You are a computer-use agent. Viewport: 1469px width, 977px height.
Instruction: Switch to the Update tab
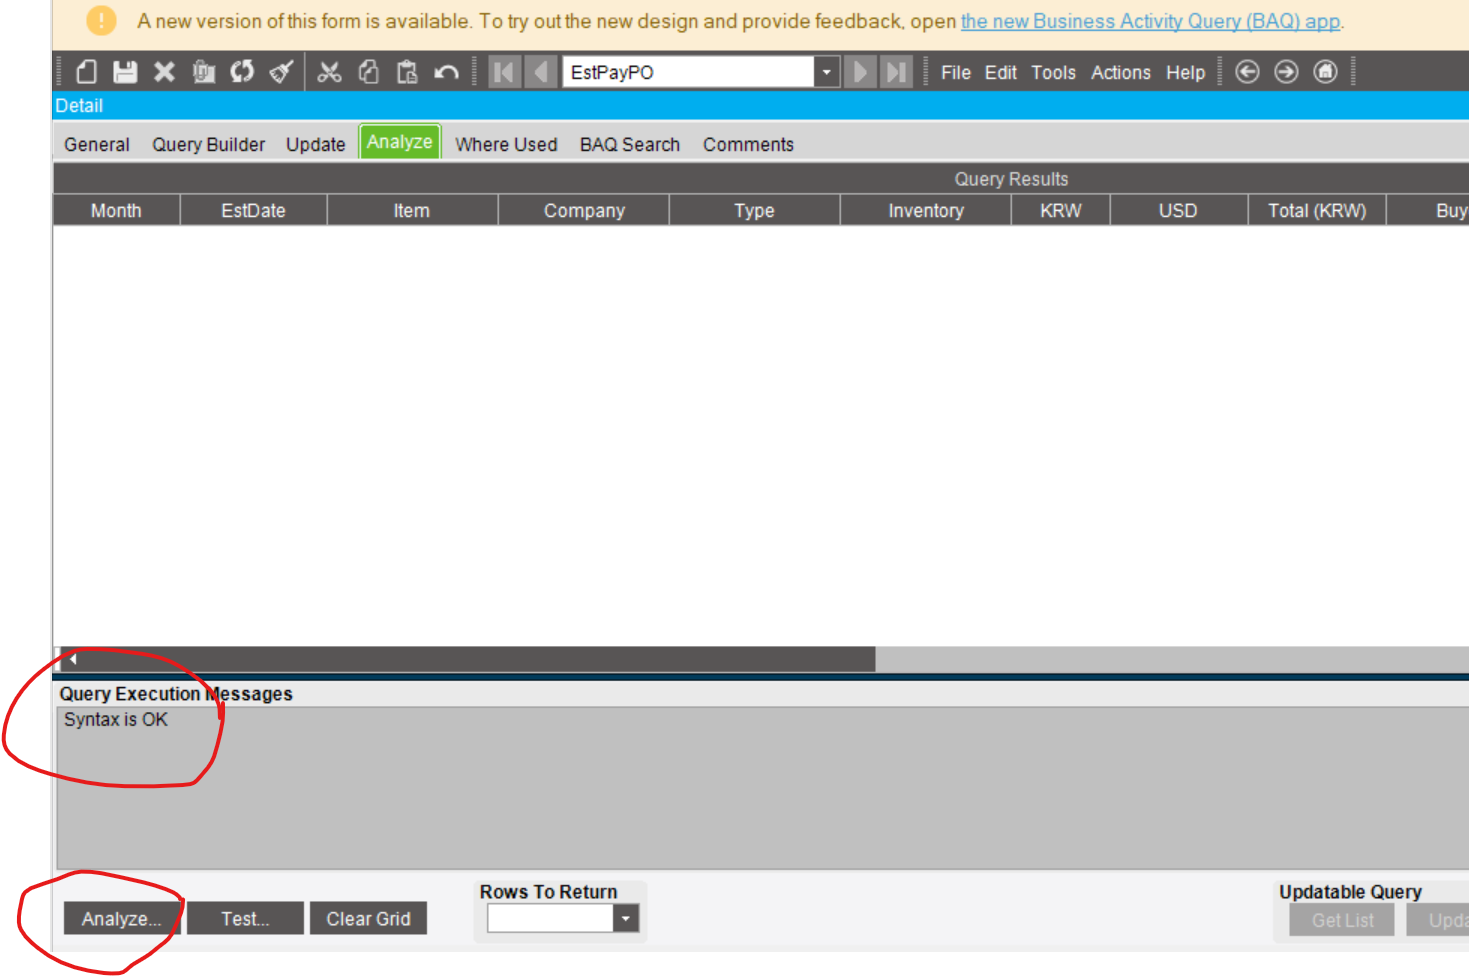coord(315,145)
